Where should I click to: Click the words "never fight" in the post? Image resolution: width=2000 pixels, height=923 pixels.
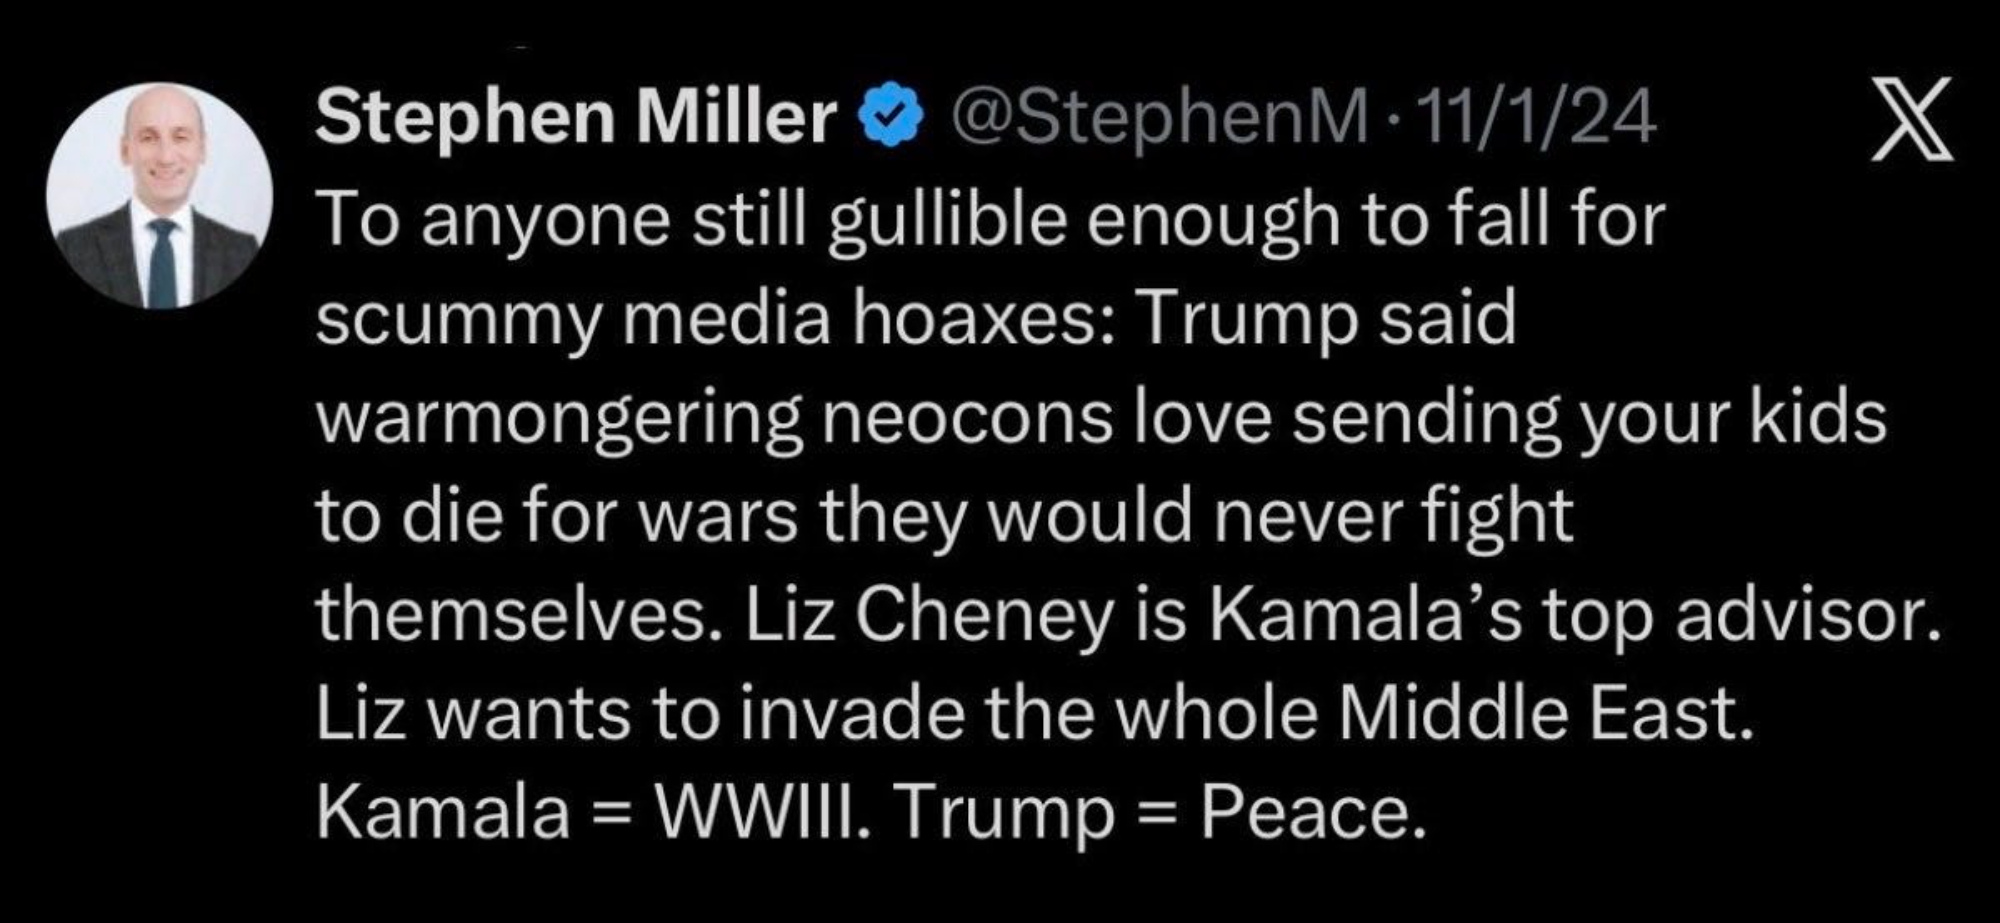pos(1393,517)
